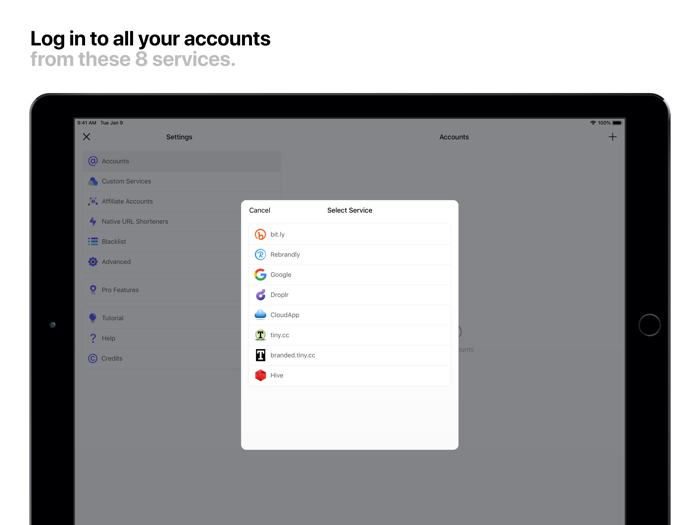Click the Credits copyright icon
Screen dimensions: 700x525
[93, 358]
